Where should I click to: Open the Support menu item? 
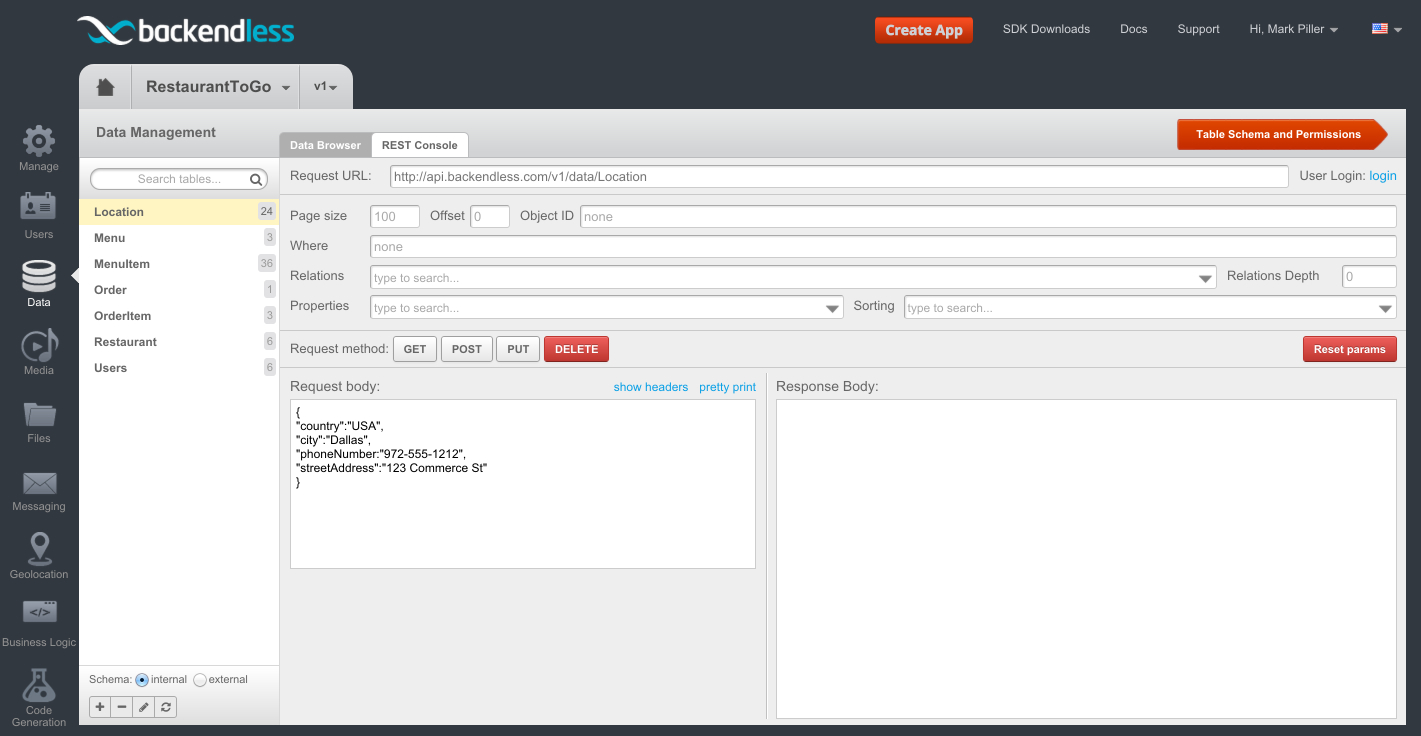point(1198,29)
